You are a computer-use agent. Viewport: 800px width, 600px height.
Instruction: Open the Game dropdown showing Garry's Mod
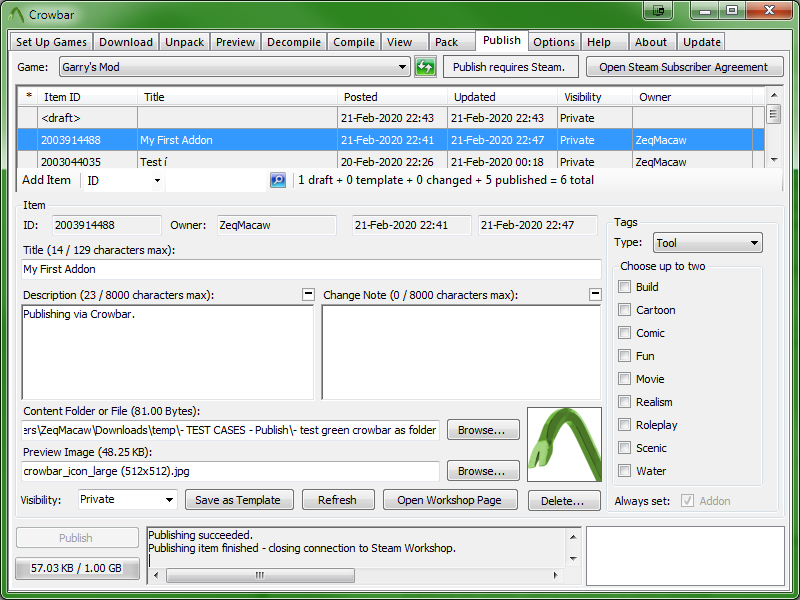pos(235,67)
